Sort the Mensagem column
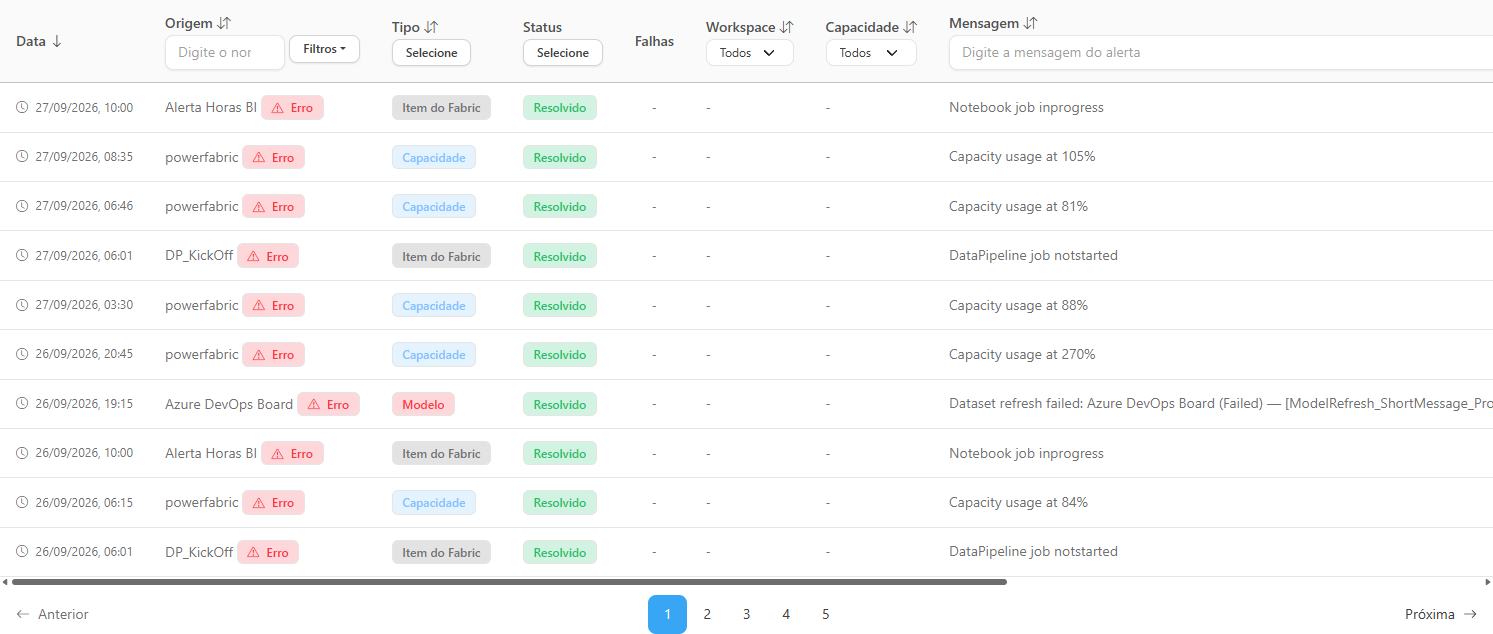Screen dimensions: 1493x634 point(1031,23)
